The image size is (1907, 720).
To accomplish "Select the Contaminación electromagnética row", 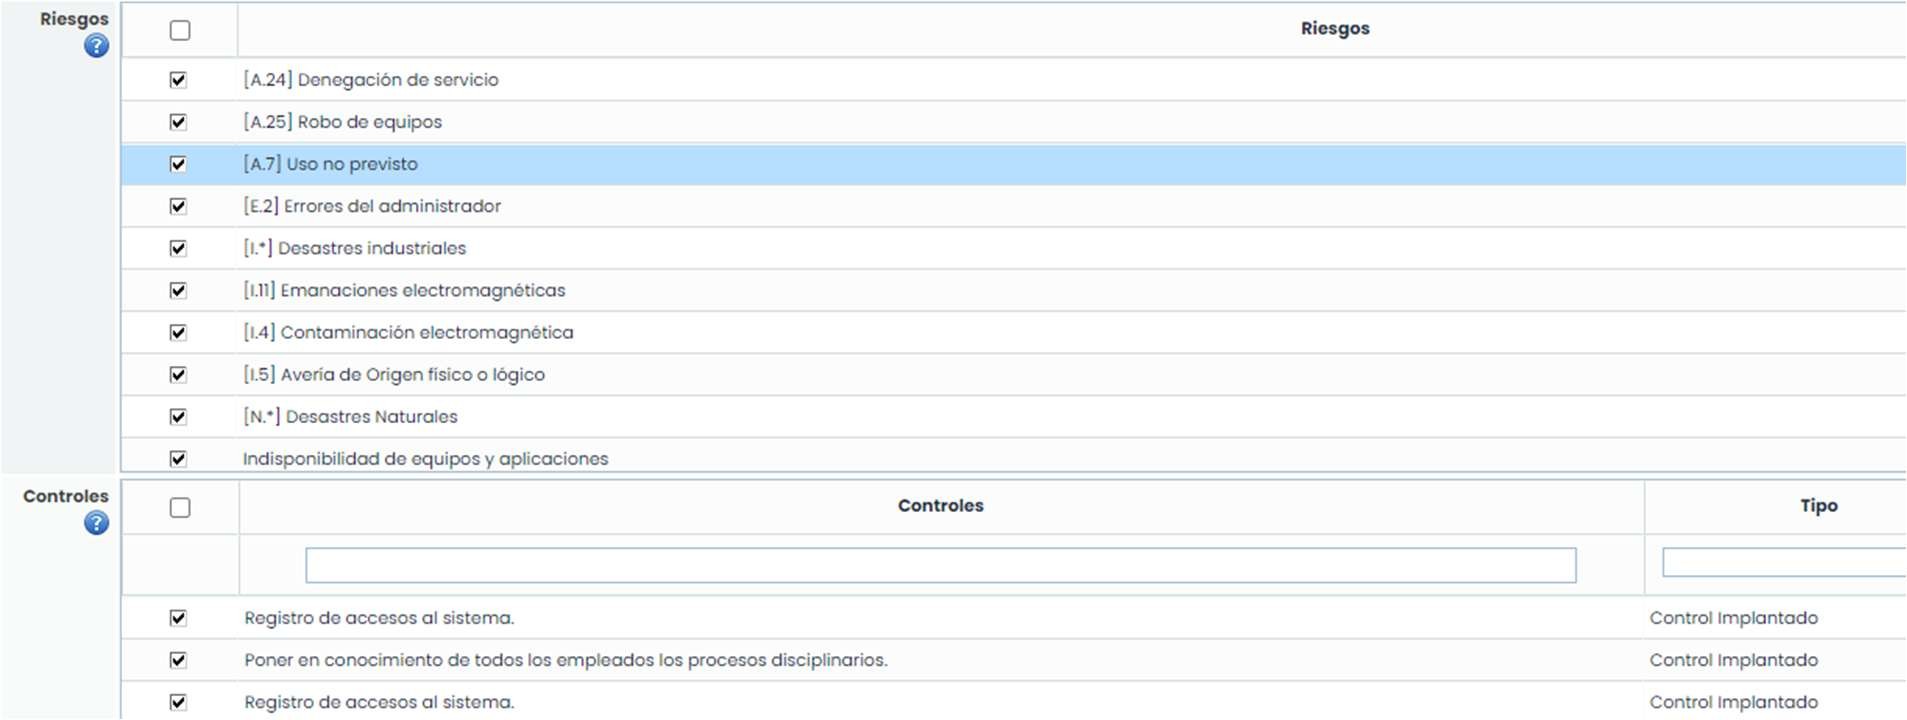I will (x=427, y=333).
